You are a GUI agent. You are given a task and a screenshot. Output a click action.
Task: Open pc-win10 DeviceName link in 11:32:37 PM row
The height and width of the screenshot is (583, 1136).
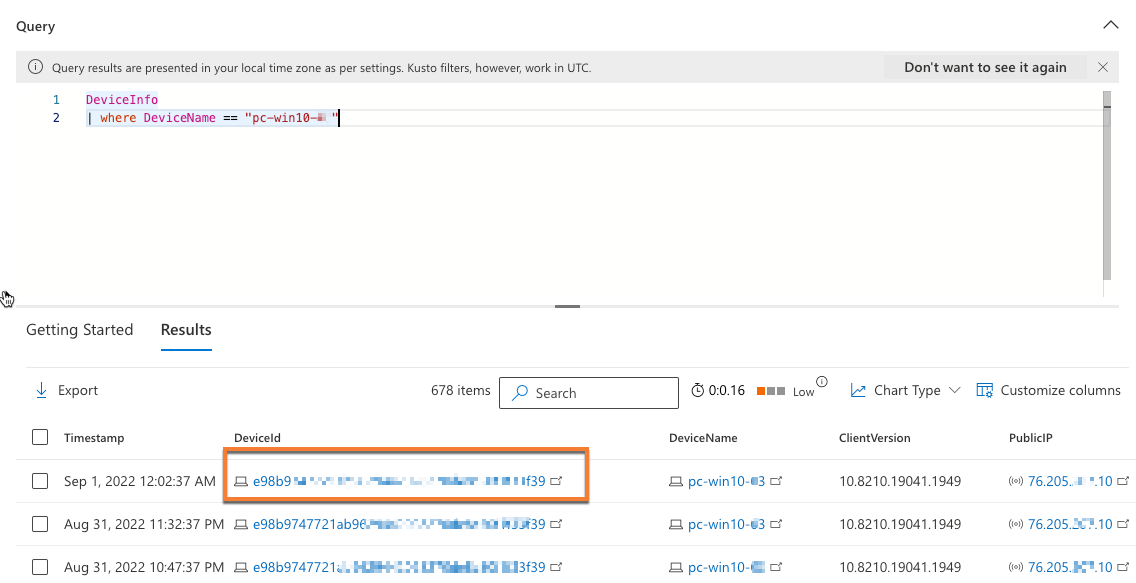pos(726,524)
